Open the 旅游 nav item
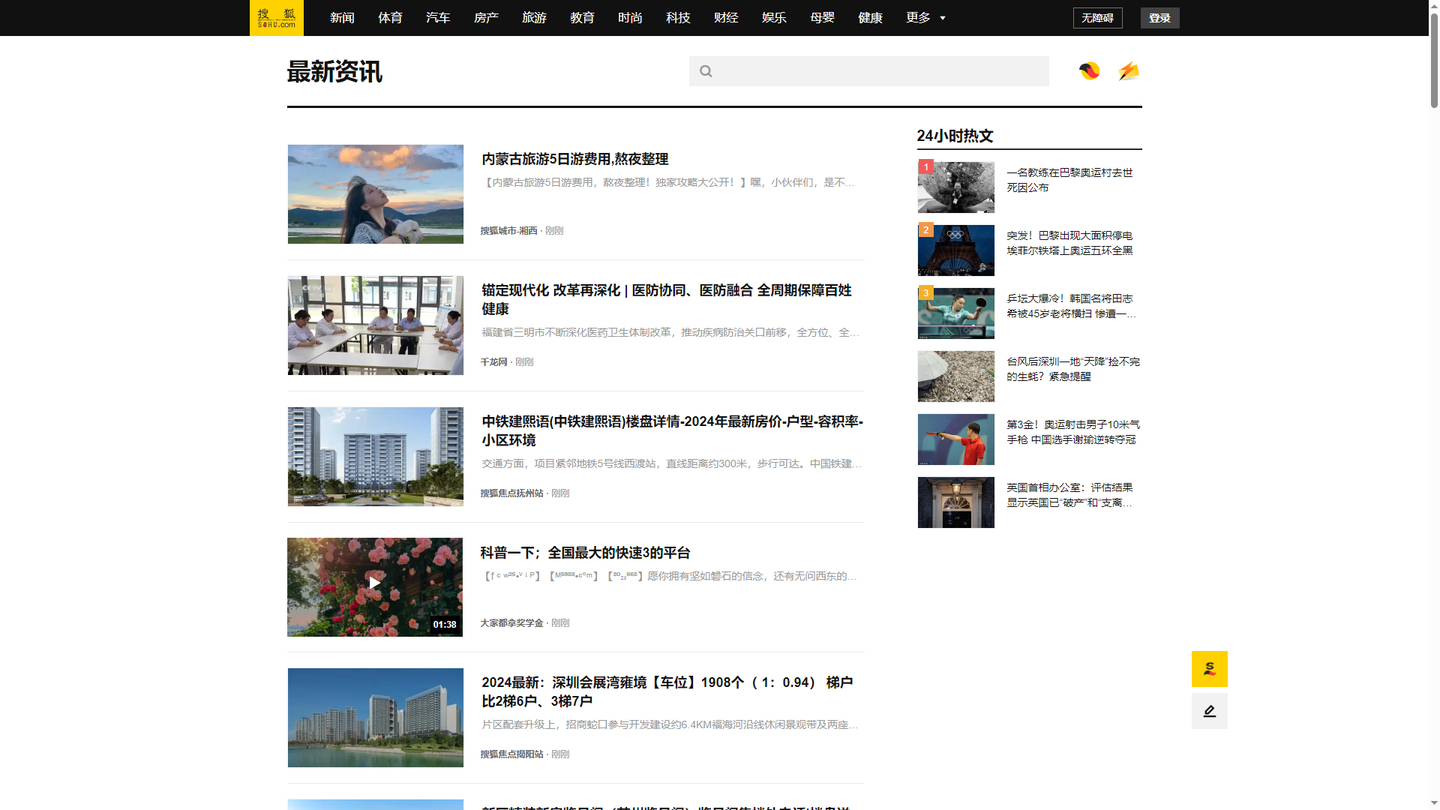Viewport: 1440px width, 810px height. click(x=534, y=18)
